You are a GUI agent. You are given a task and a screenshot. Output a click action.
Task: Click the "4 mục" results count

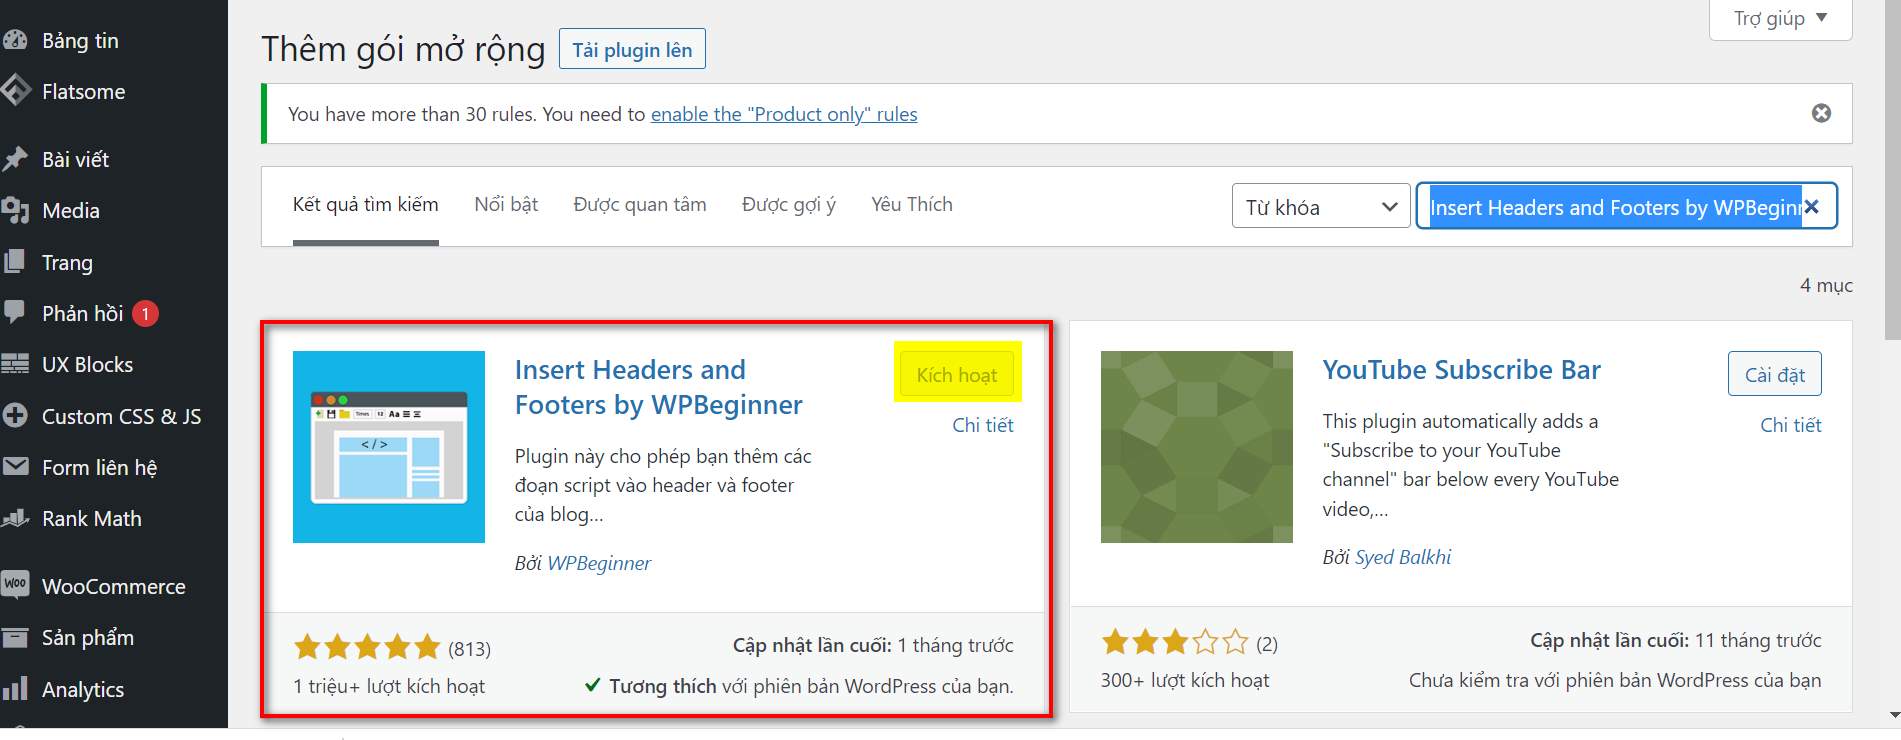(x=1826, y=285)
